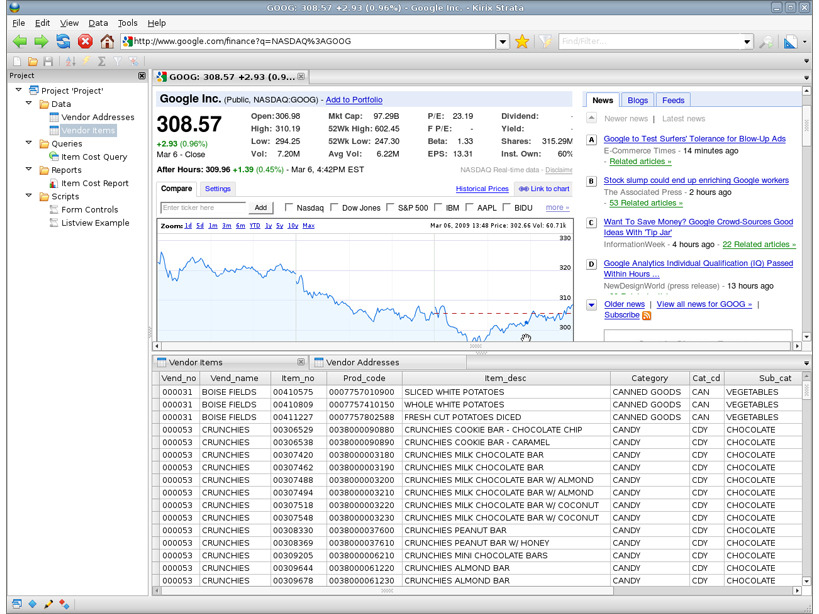Viewport: 819px width, 614px height.
Task: Enable the Nasdaq comparison checkbox
Action: coord(289,208)
